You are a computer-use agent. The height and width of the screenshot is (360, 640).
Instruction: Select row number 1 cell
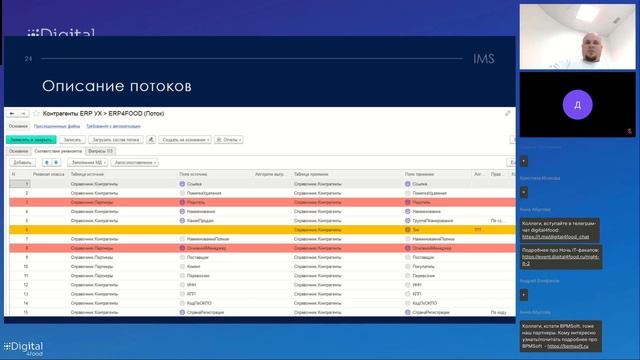[x=20, y=184]
